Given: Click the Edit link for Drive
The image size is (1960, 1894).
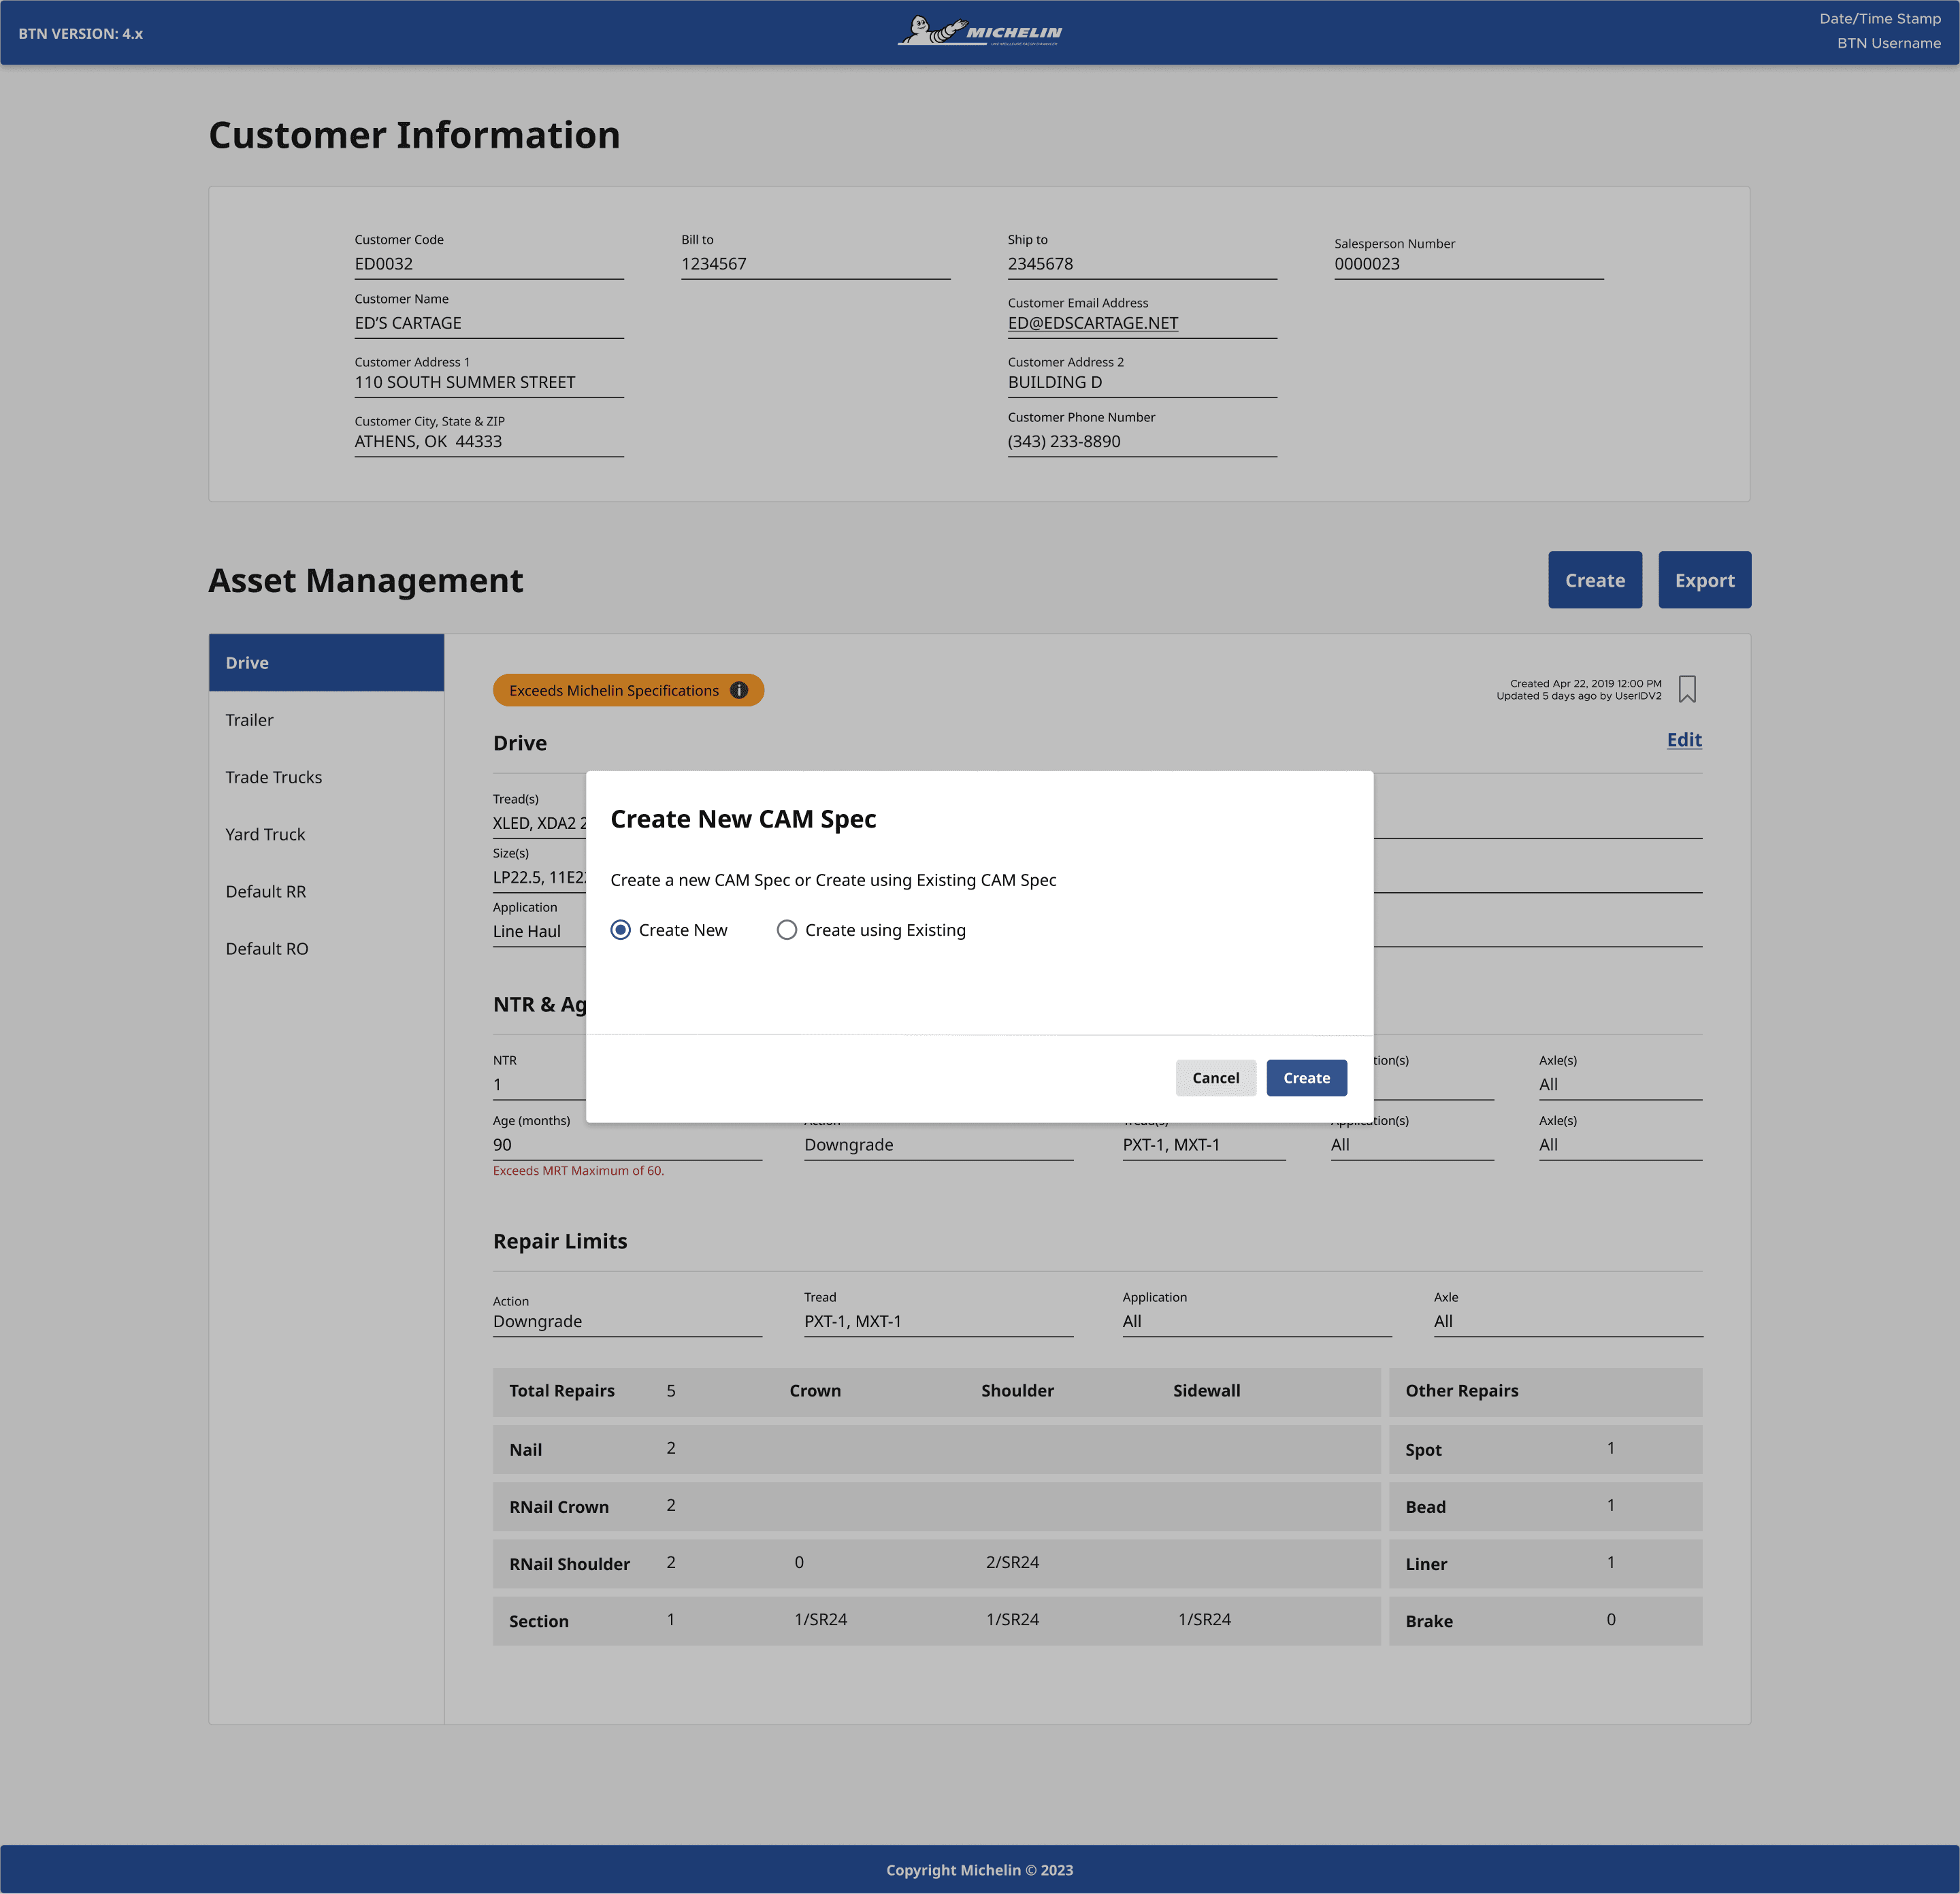Looking at the screenshot, I should coord(1684,740).
